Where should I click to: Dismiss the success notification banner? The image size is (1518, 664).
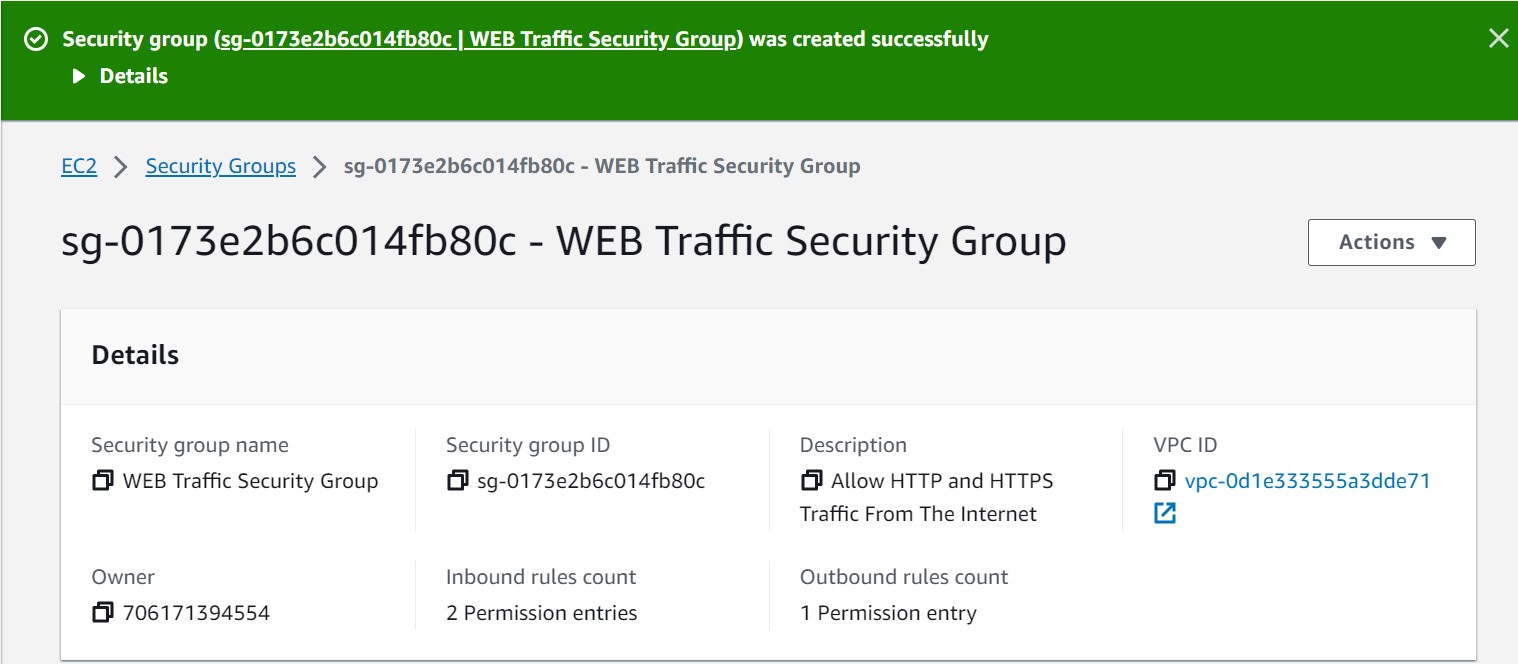[1498, 38]
